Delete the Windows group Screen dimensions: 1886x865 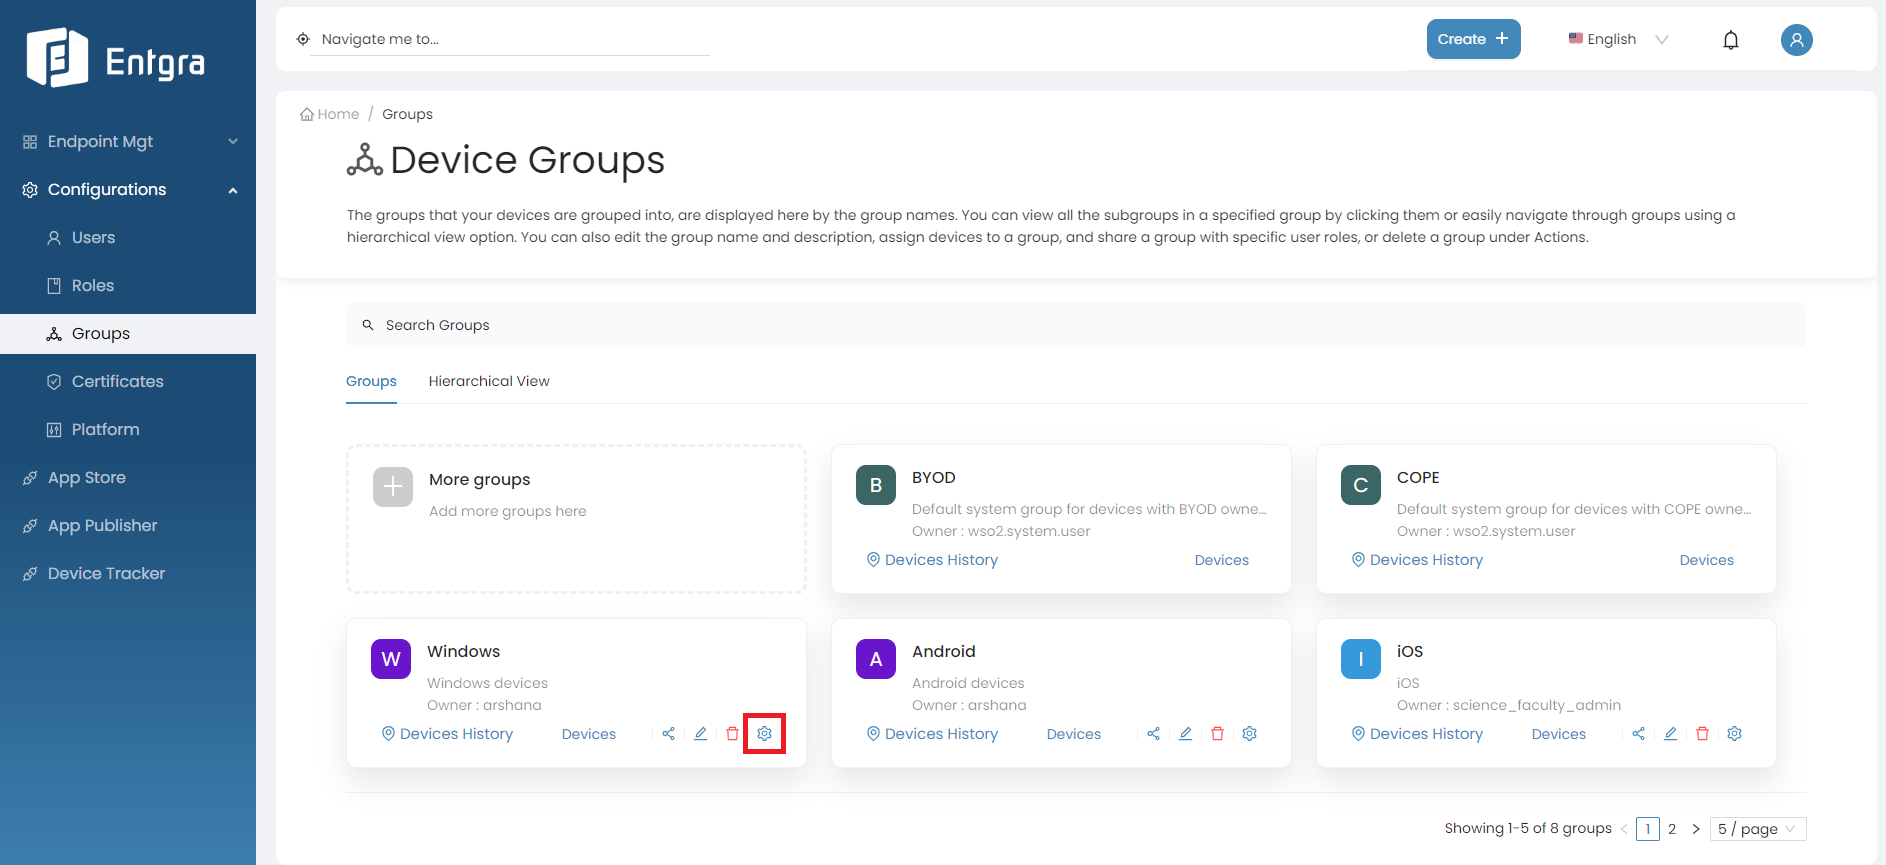point(733,734)
